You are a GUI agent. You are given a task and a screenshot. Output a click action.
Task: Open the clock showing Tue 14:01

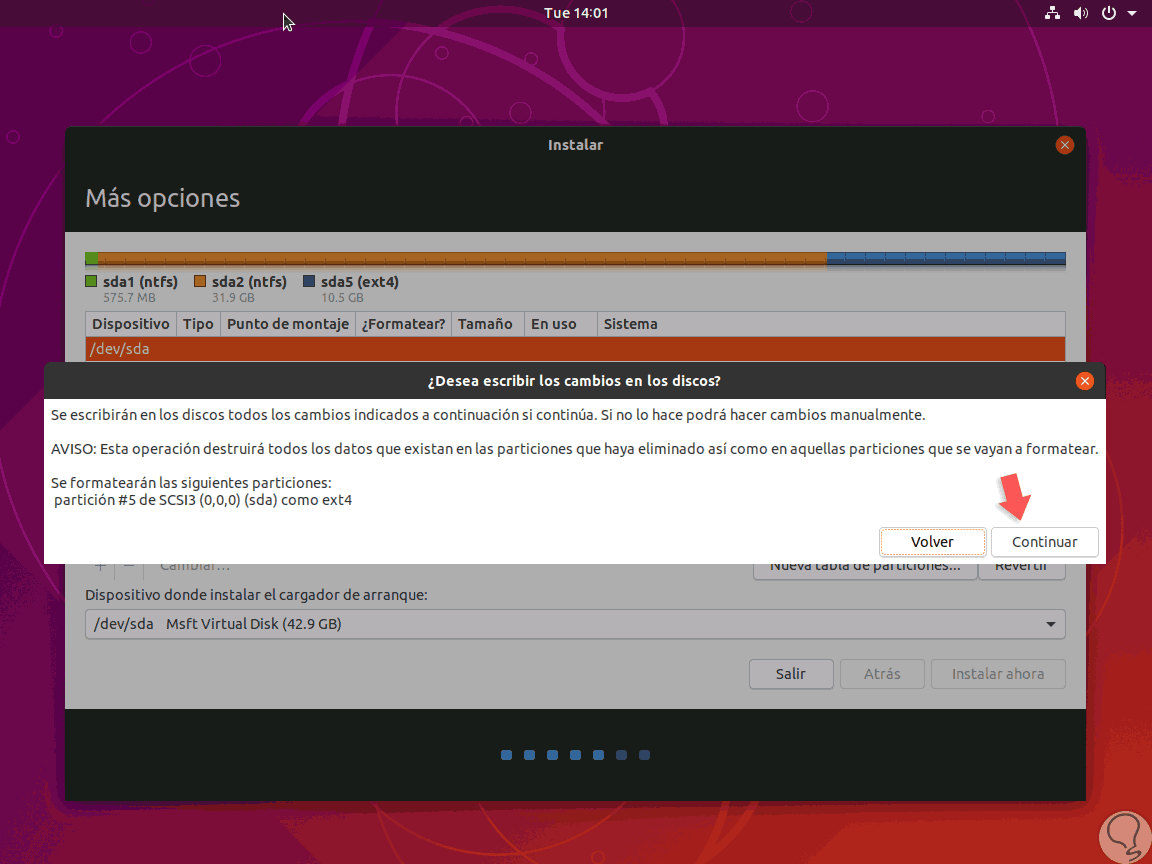point(576,12)
